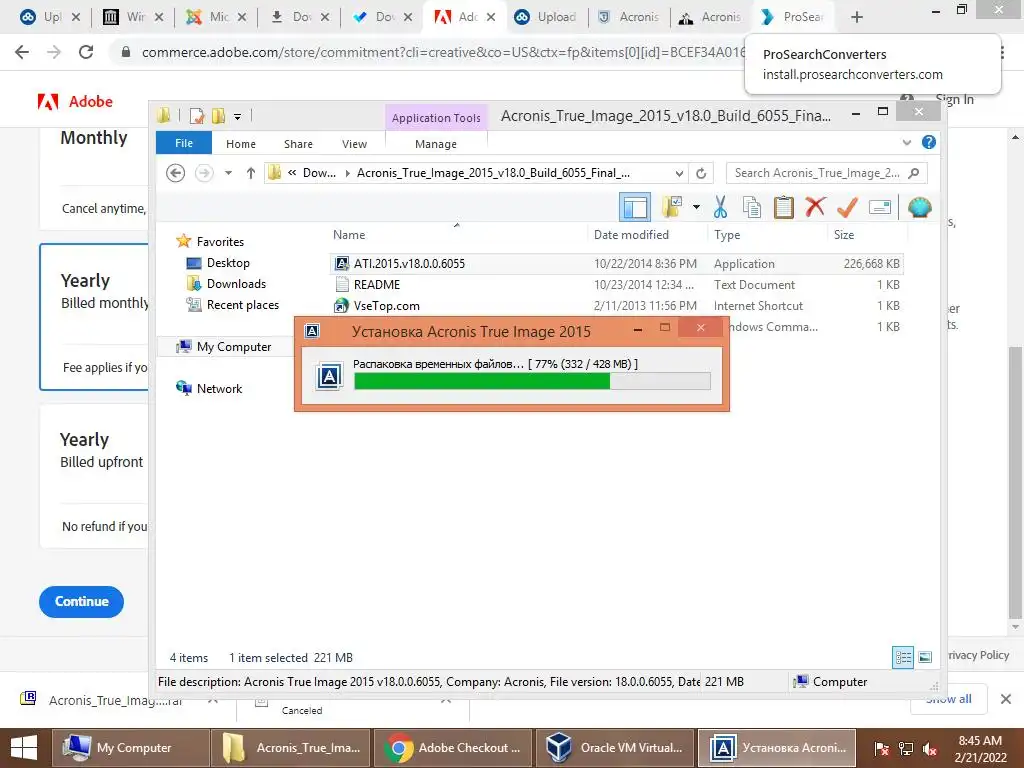The height and width of the screenshot is (768, 1024).
Task: Switch to the Upload Chrome tab
Action: [x=549, y=17]
